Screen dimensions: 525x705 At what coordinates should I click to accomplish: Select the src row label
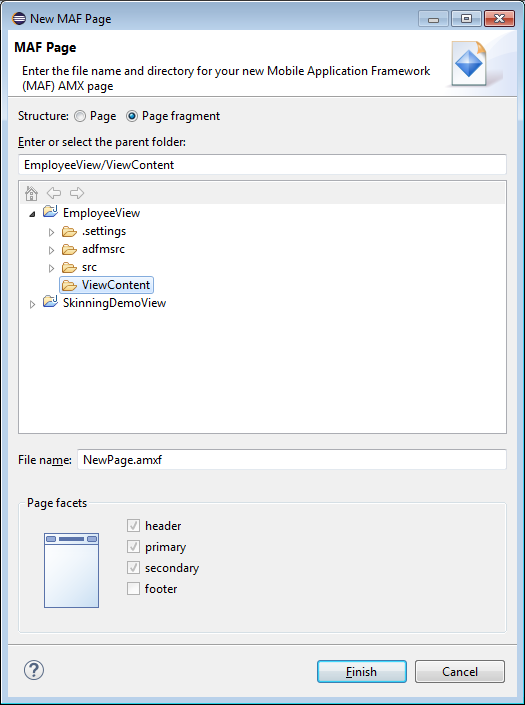(89, 267)
